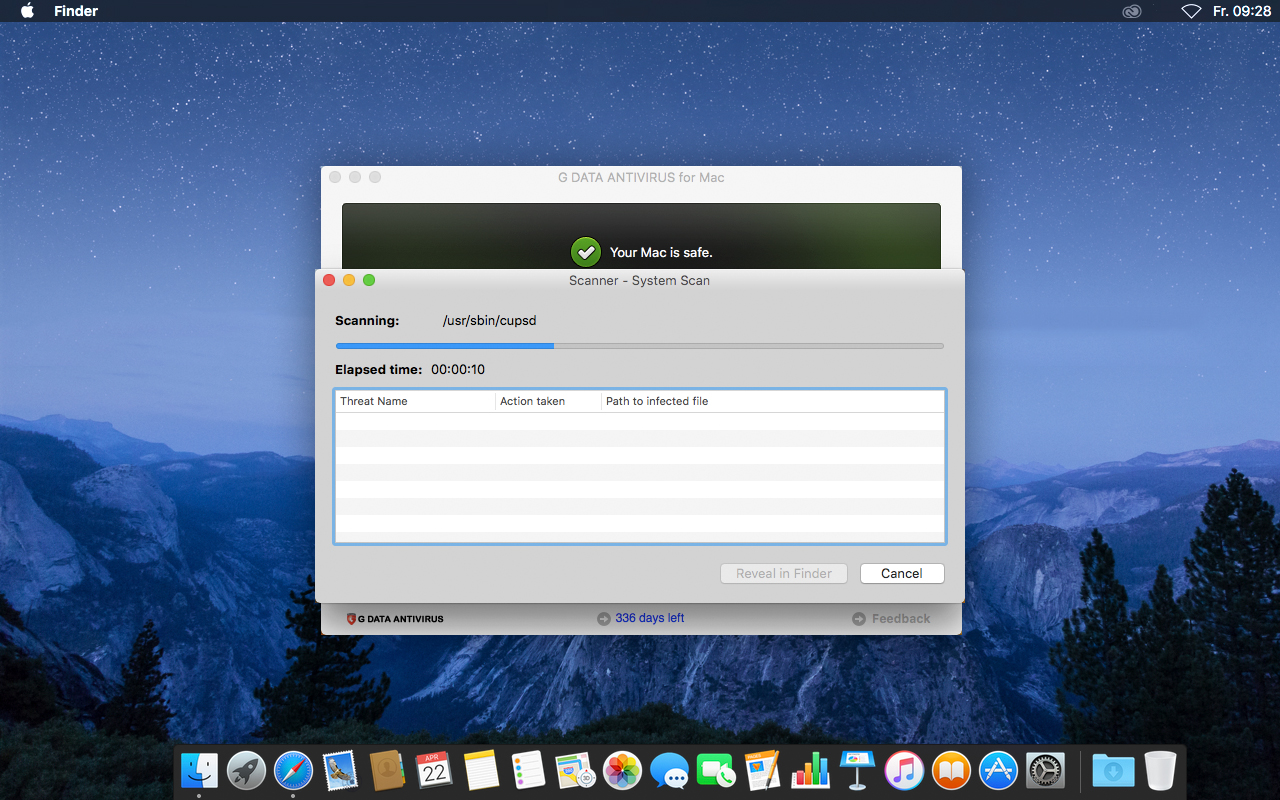Open the Mail app in the Dock
This screenshot has height=800, width=1280.
(340, 770)
